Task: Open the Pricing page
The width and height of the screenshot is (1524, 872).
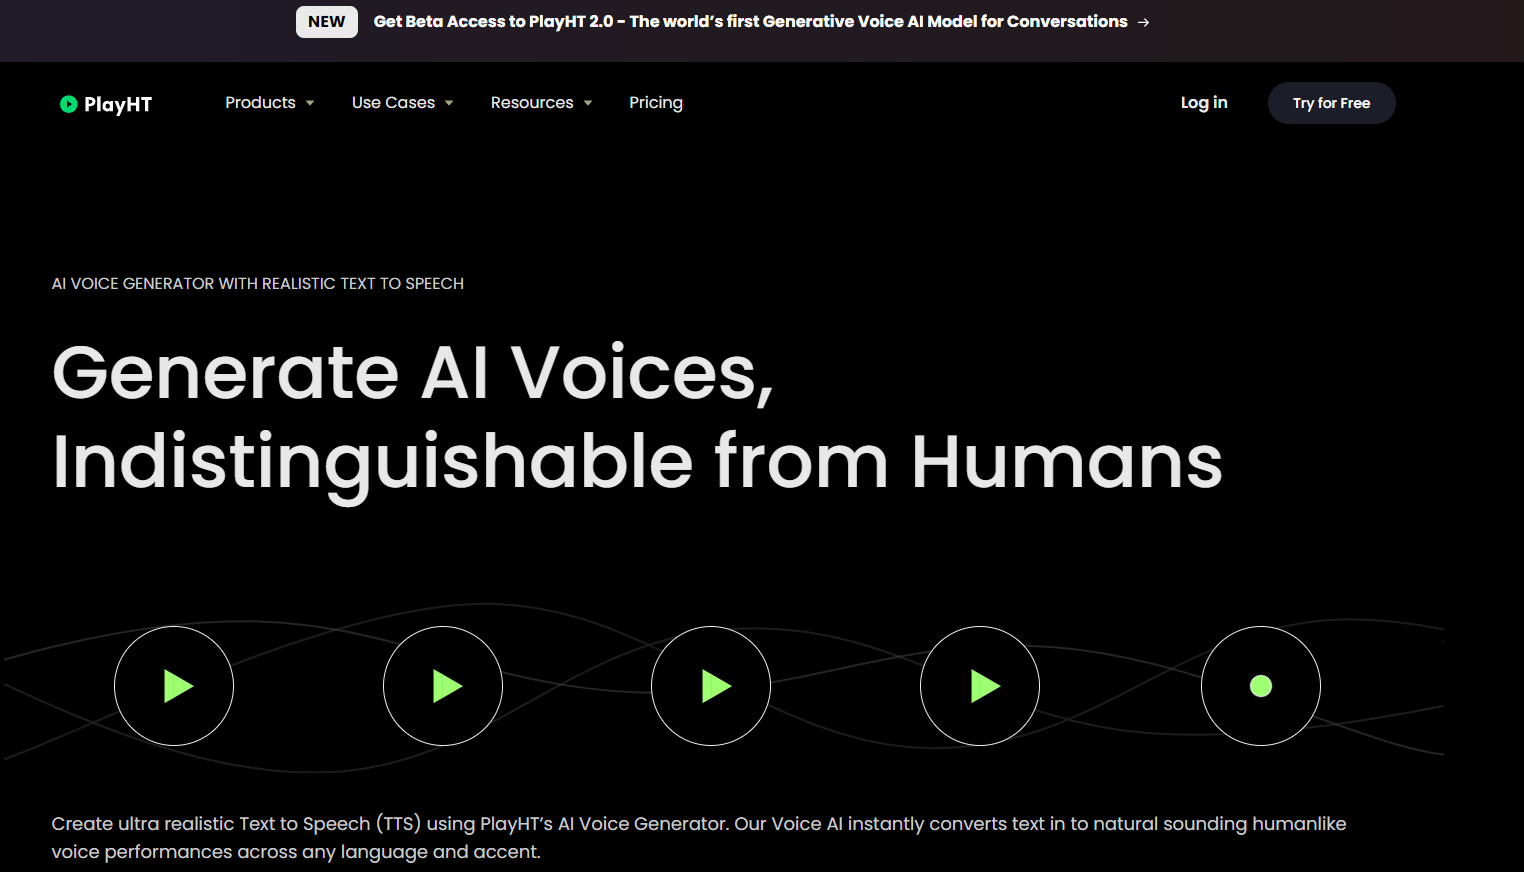Action: click(656, 103)
